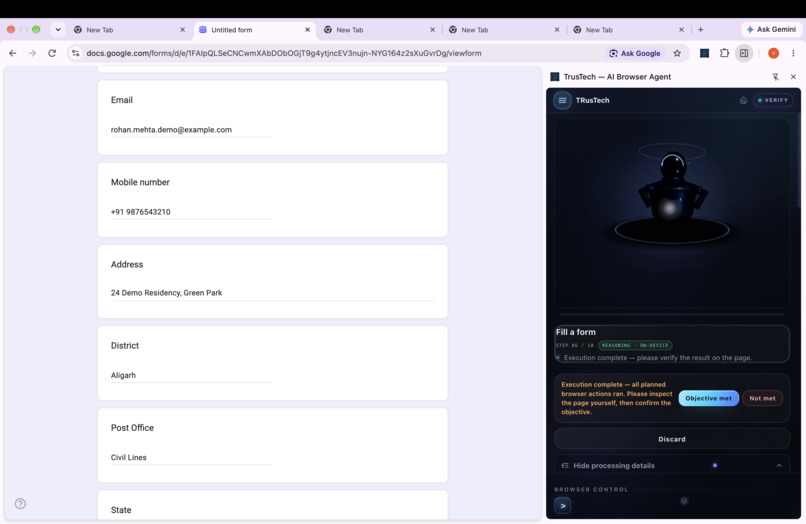Click the State question label

point(121,510)
